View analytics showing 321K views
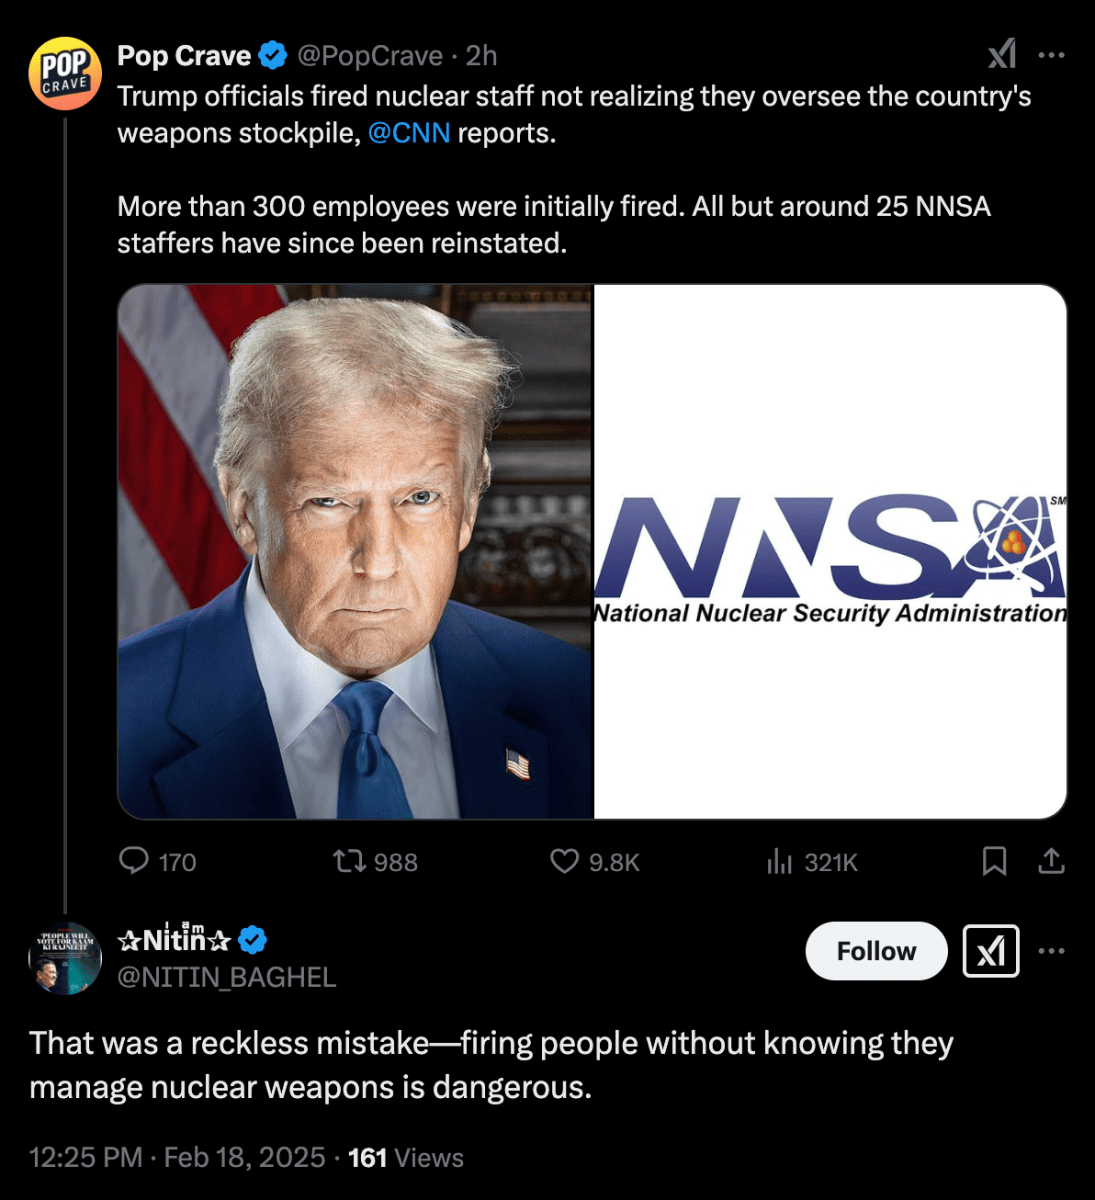Viewport: 1095px width, 1200px height. coord(780,861)
